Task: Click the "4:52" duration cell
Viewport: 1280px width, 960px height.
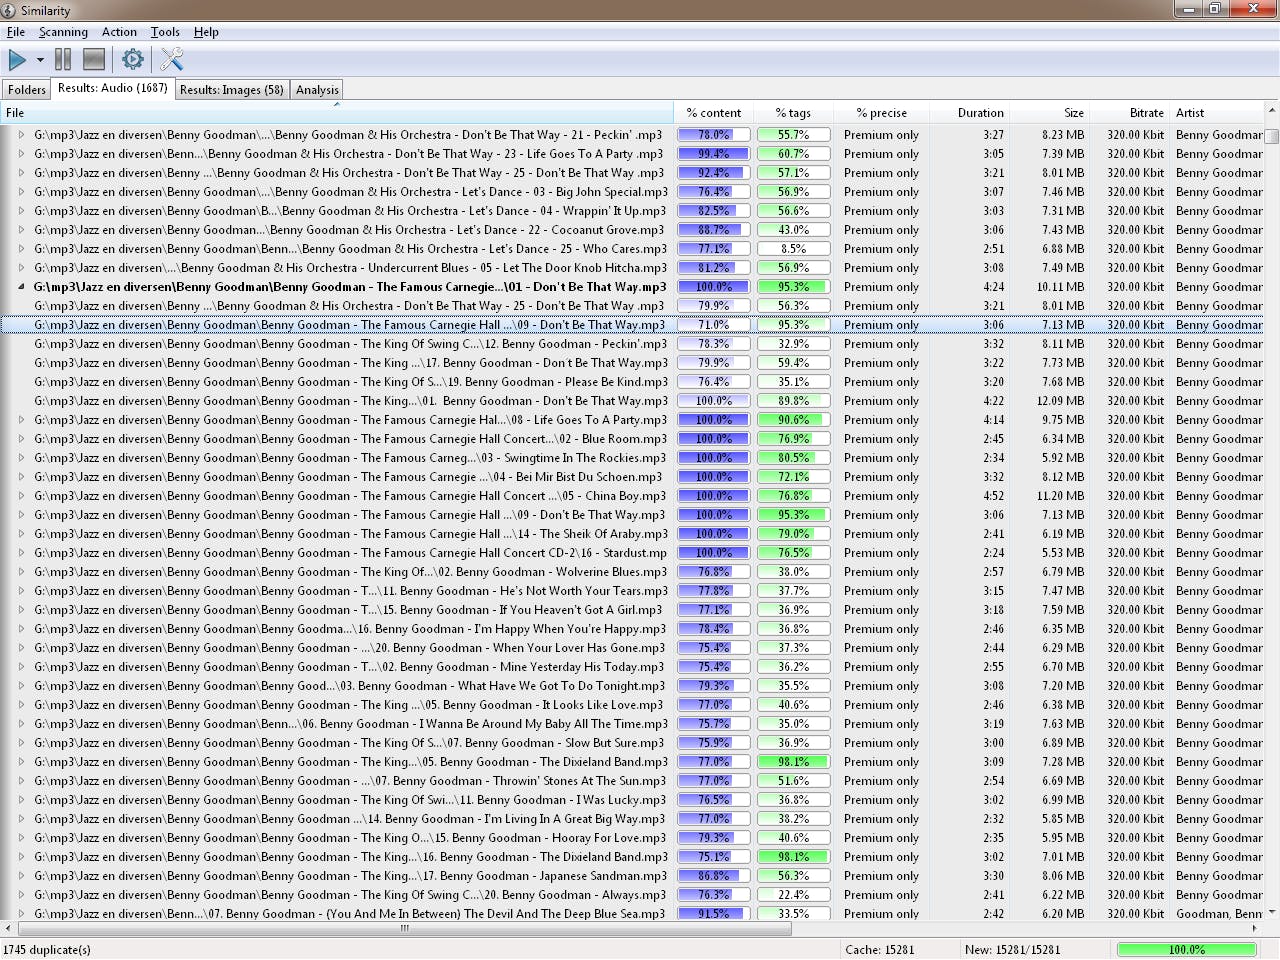Action: click(x=993, y=496)
